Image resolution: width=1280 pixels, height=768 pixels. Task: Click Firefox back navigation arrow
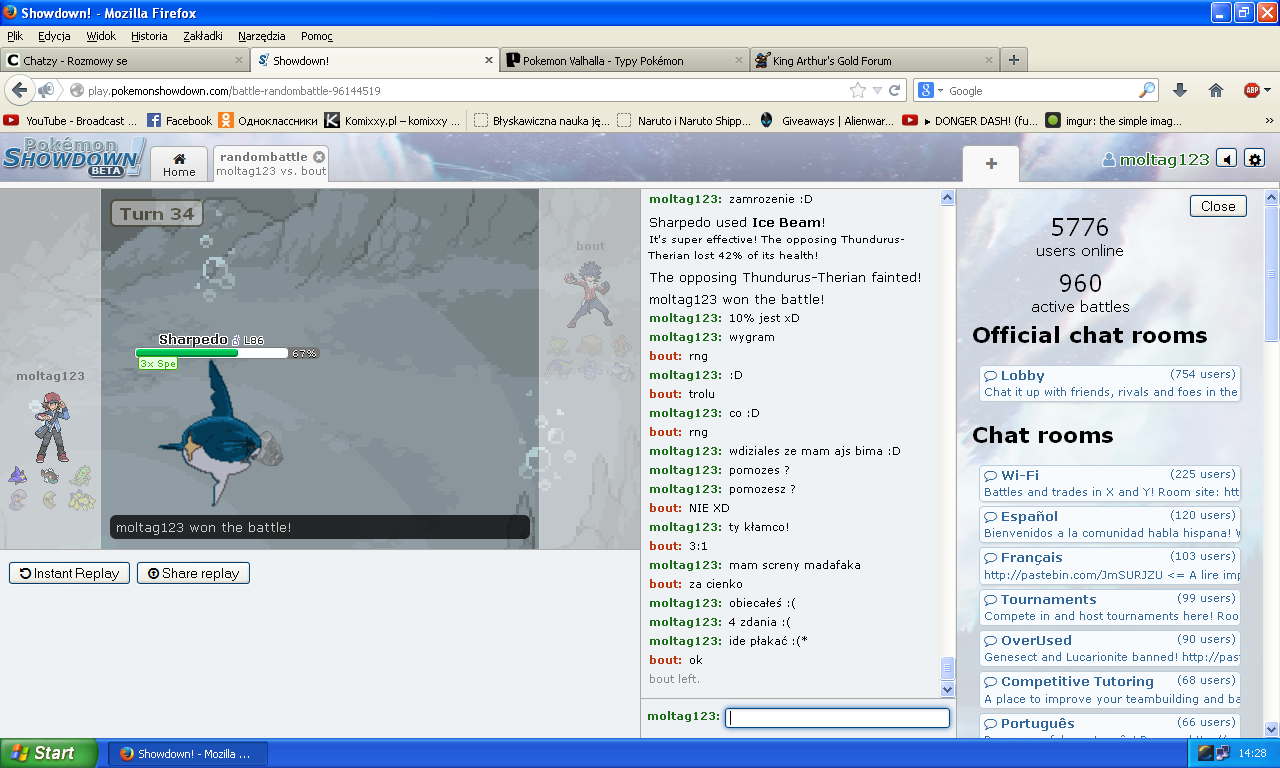[x=19, y=90]
